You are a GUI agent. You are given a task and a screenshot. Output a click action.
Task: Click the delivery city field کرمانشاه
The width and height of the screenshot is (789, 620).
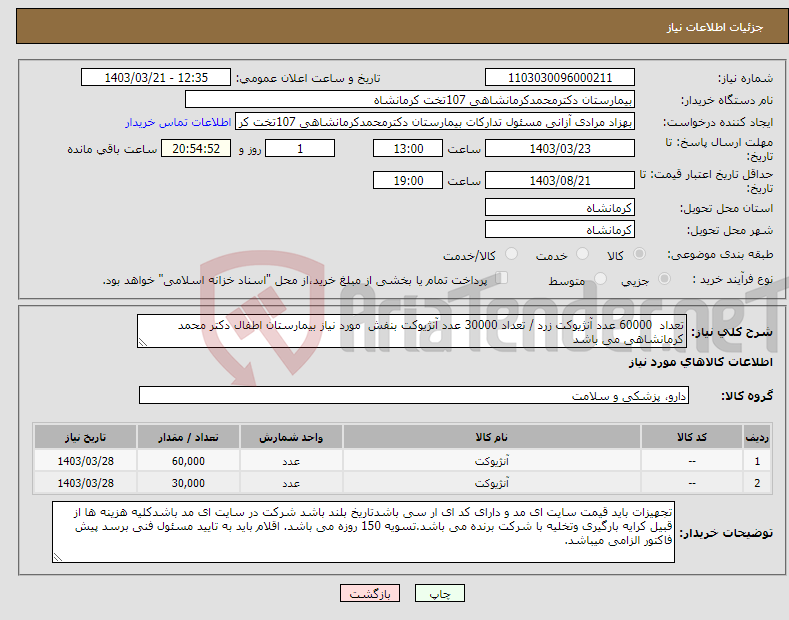coord(560,229)
